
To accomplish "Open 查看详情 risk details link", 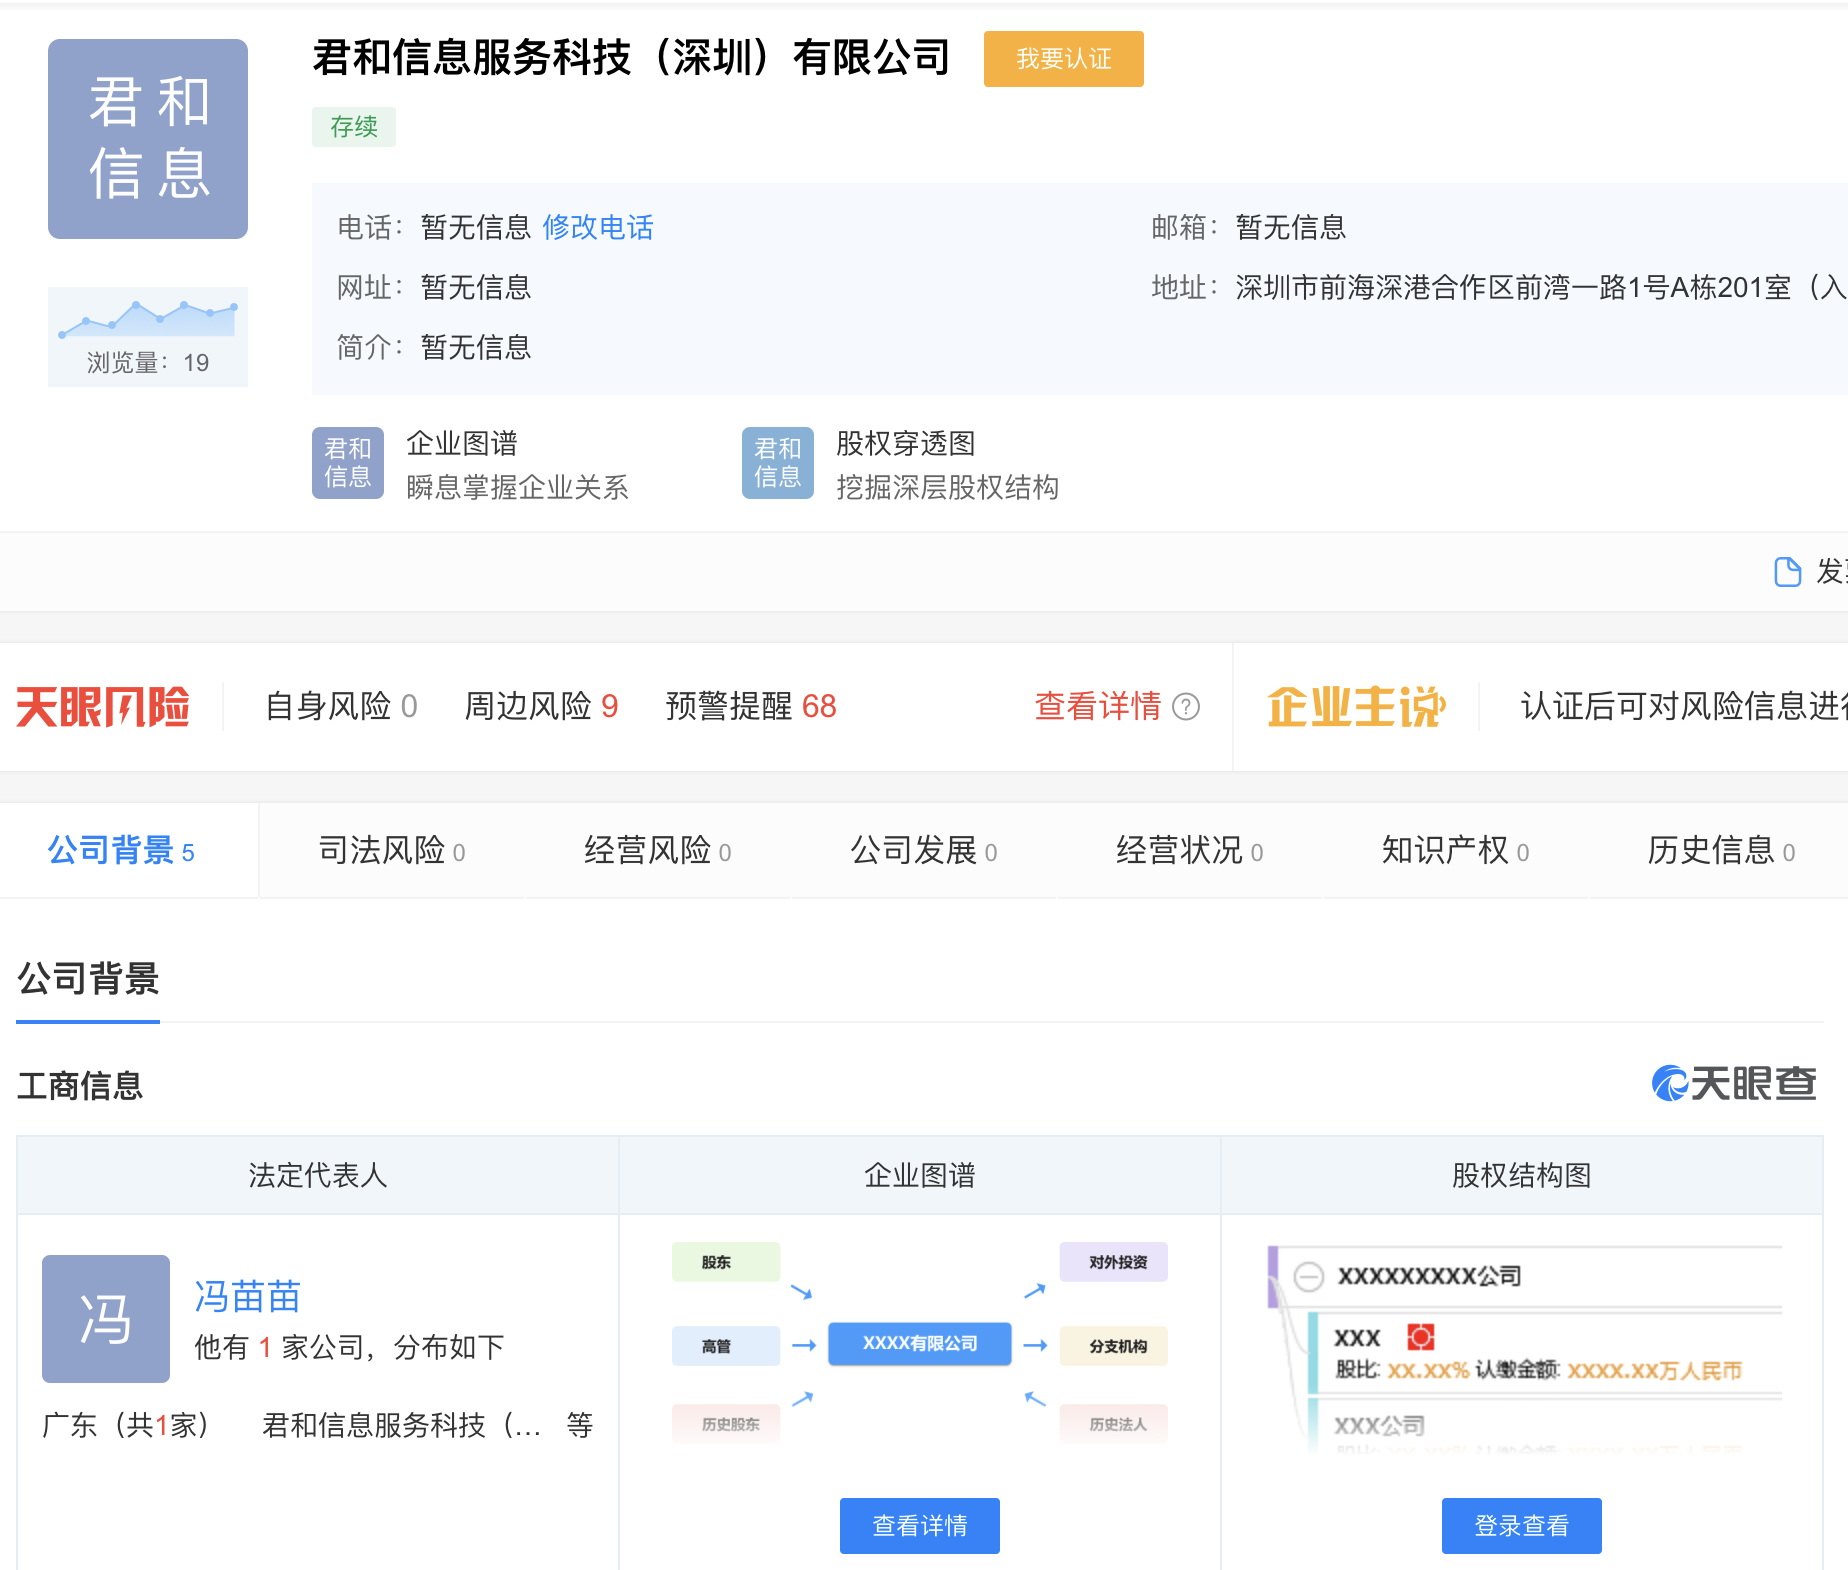I will (x=1098, y=707).
